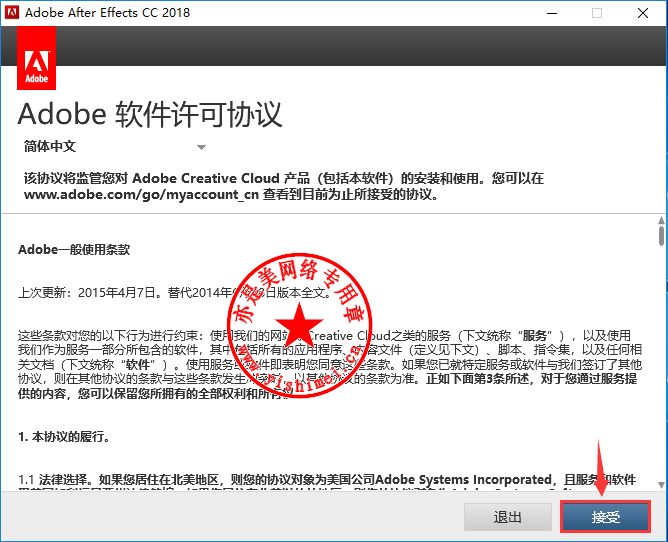Click the red Adobe logo
This screenshot has width=668, height=542.
click(x=36, y=58)
